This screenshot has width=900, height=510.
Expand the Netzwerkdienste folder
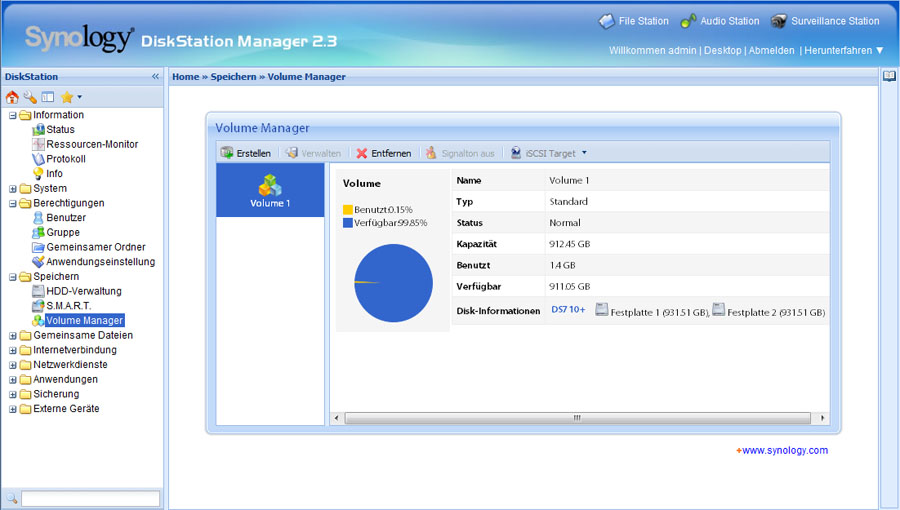pyautogui.click(x=13, y=365)
